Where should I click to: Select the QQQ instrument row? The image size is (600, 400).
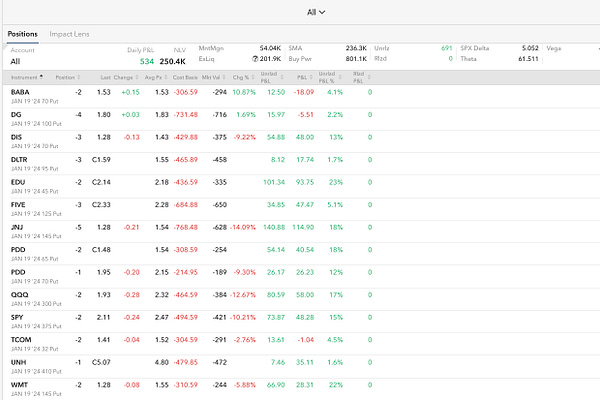coord(301,299)
